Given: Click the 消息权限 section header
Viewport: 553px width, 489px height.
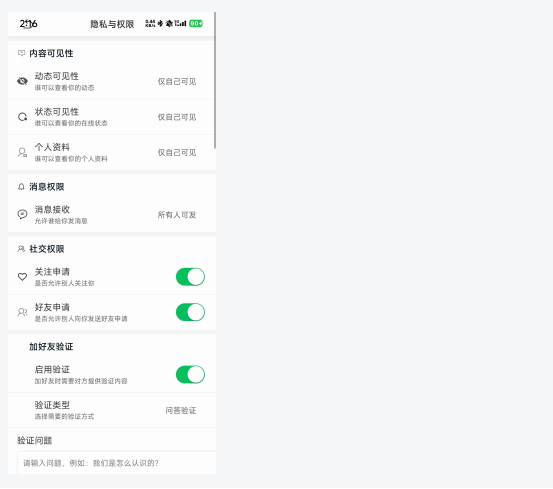Looking at the screenshot, I should (47, 187).
